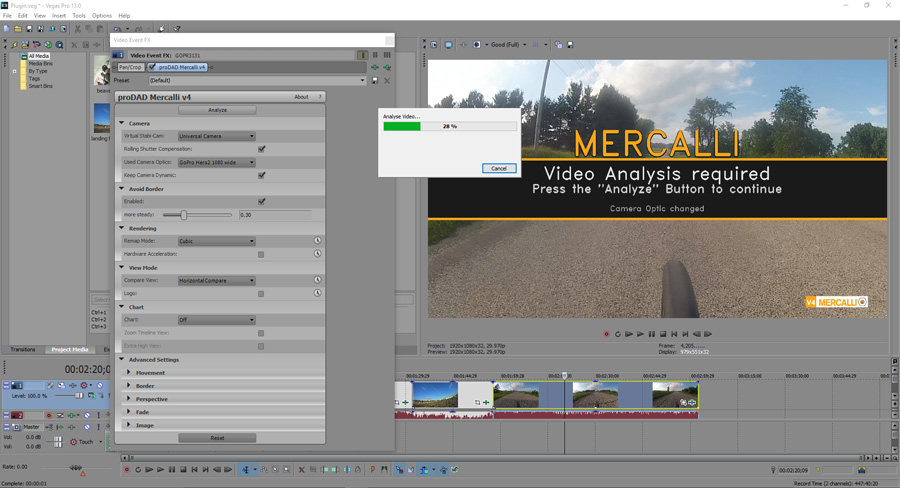Image resolution: width=900 pixels, height=488 pixels.
Task: Click preview on external monitor icon
Action: [x=448, y=45]
